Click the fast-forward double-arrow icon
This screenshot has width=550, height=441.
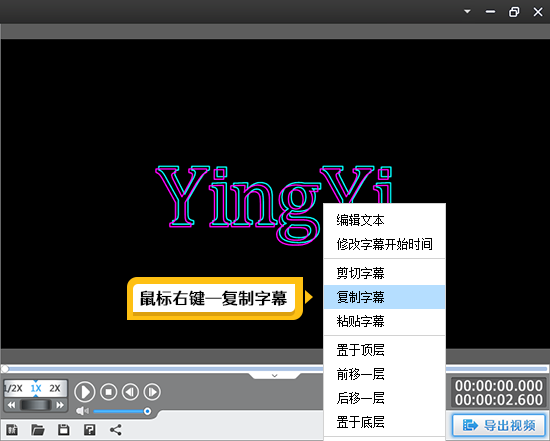click(x=60, y=405)
